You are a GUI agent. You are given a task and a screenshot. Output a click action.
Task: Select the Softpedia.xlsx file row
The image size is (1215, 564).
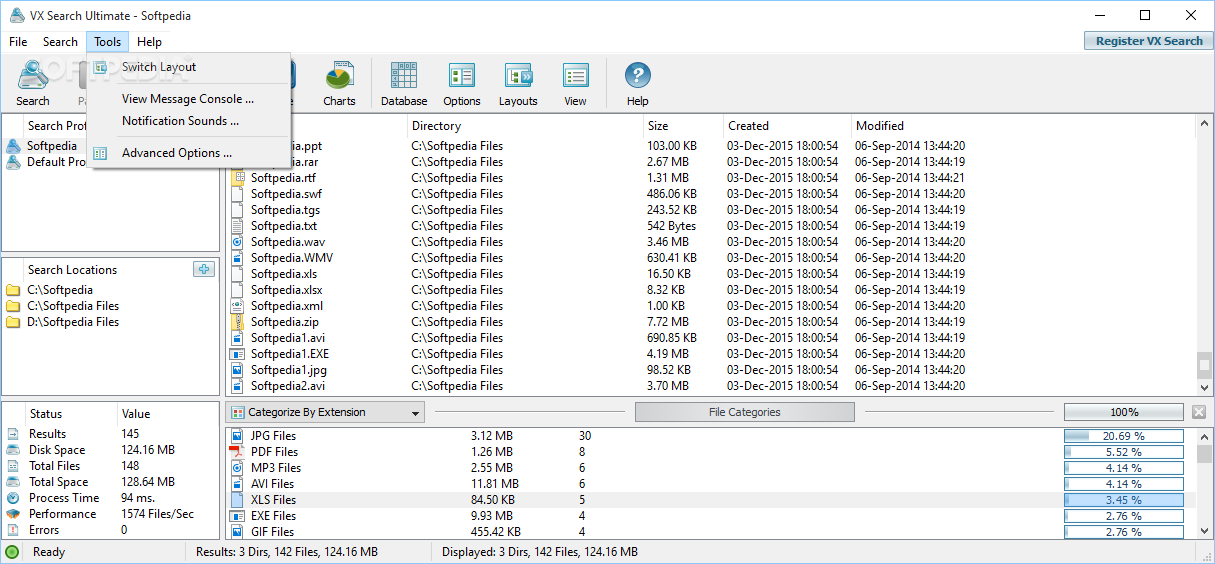click(x=712, y=290)
